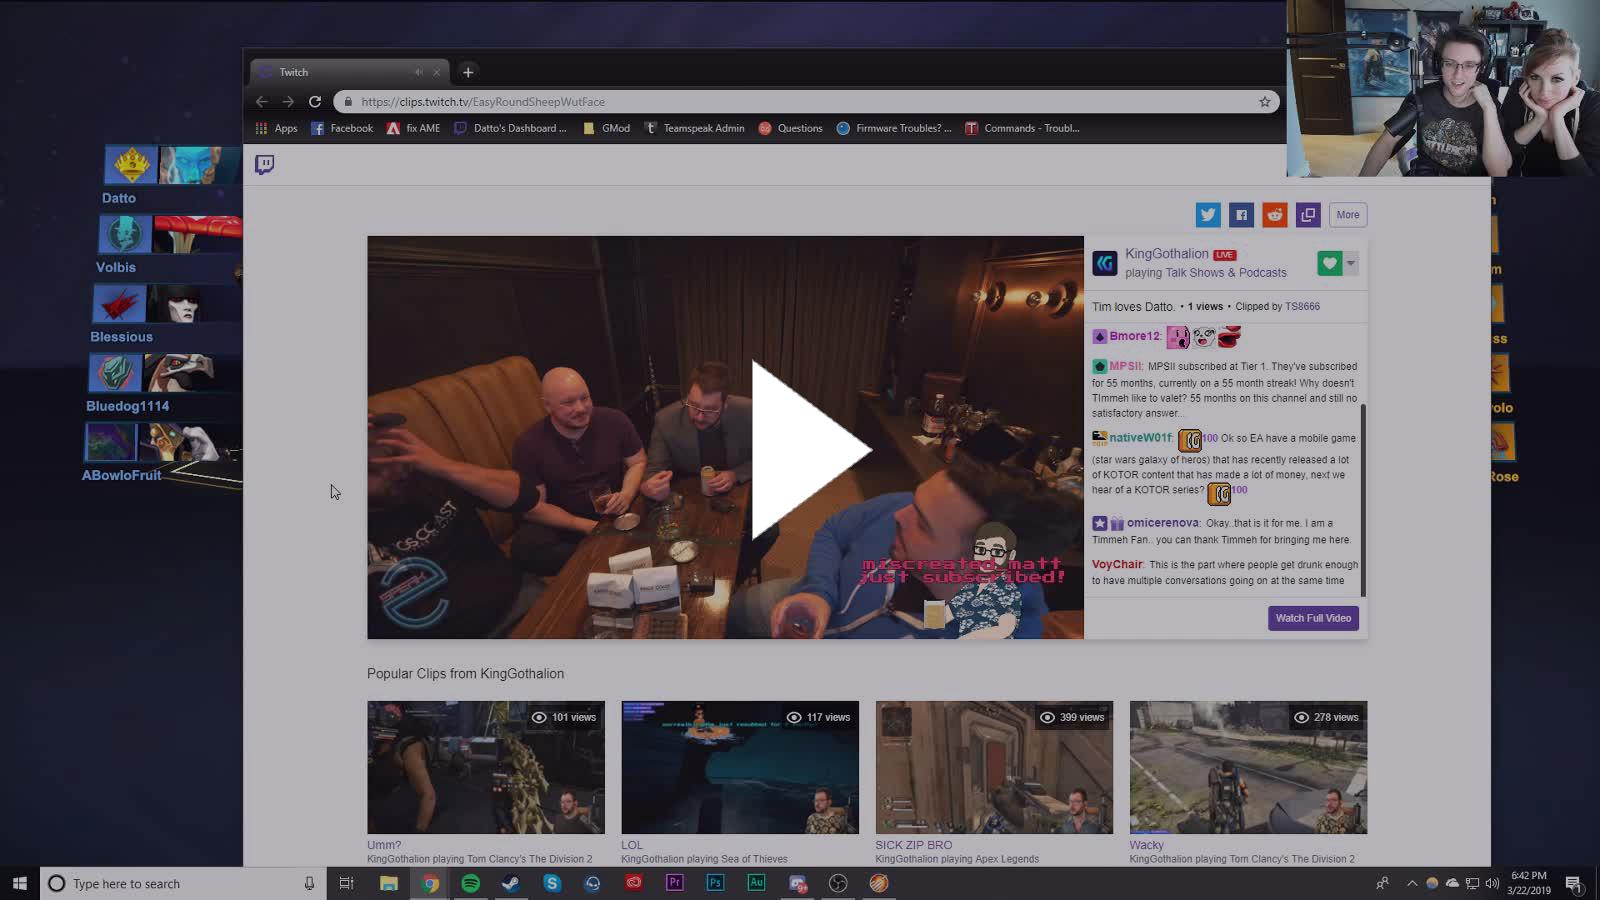This screenshot has height=900, width=1600.
Task: Open the Firmware Troubles bookmark
Action: (x=894, y=128)
